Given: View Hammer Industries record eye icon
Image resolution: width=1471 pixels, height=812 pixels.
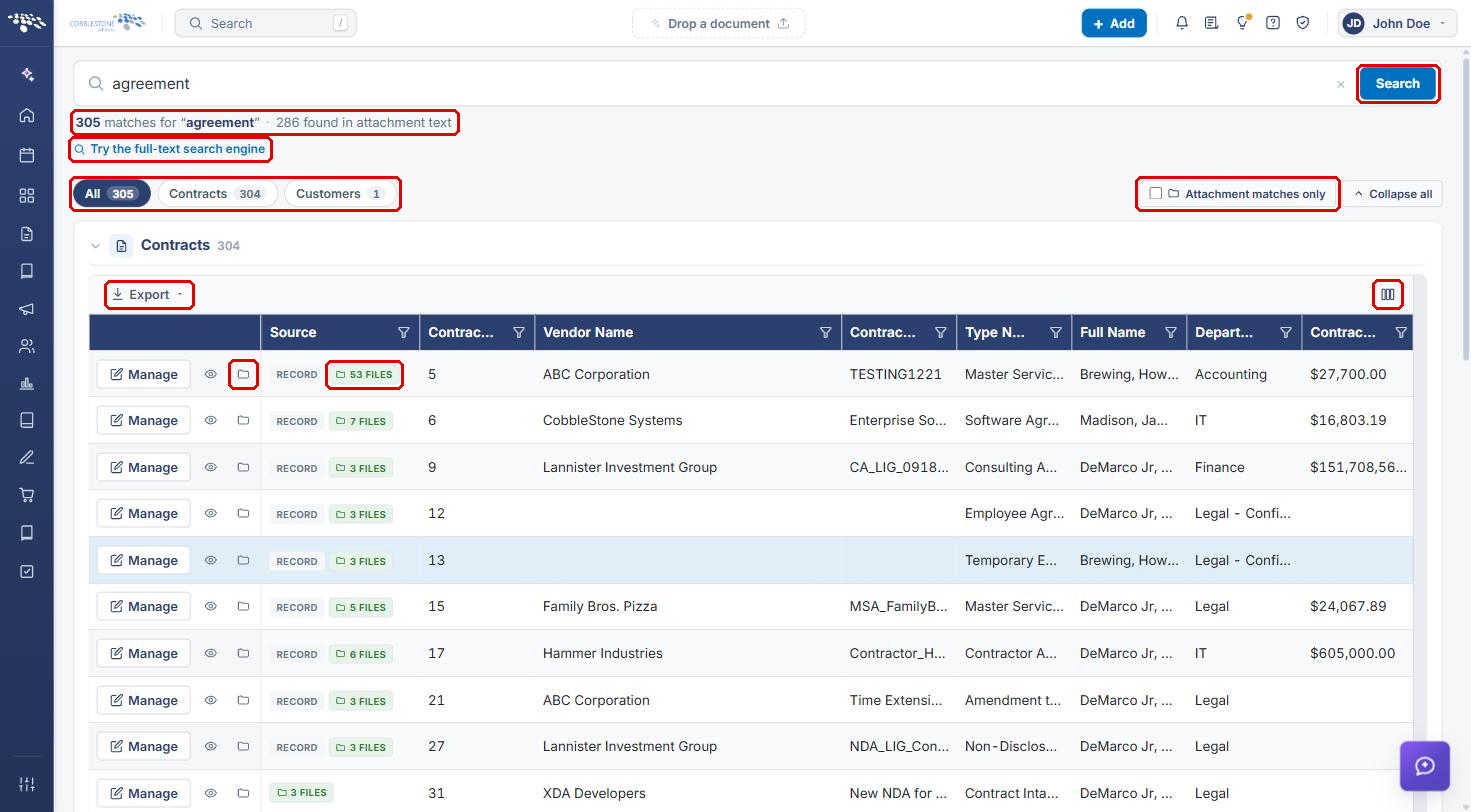Looking at the screenshot, I should (211, 653).
